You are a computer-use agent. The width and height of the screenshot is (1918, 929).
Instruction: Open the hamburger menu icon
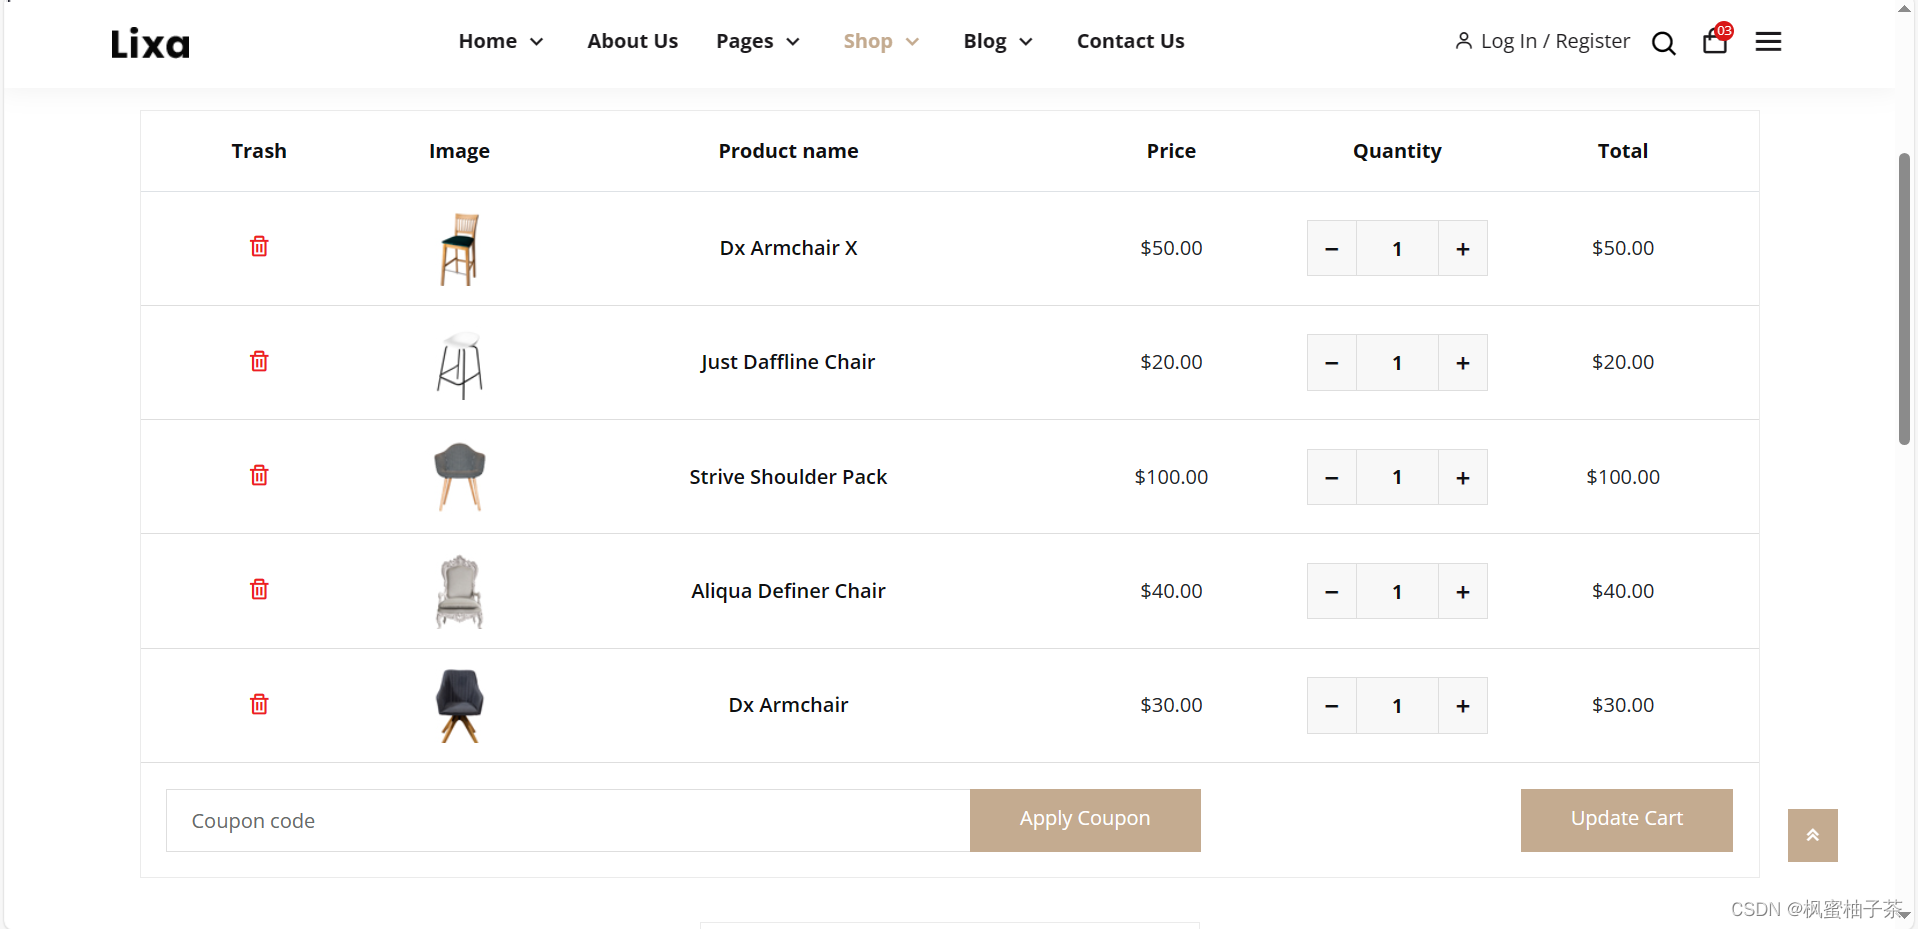[1768, 42]
